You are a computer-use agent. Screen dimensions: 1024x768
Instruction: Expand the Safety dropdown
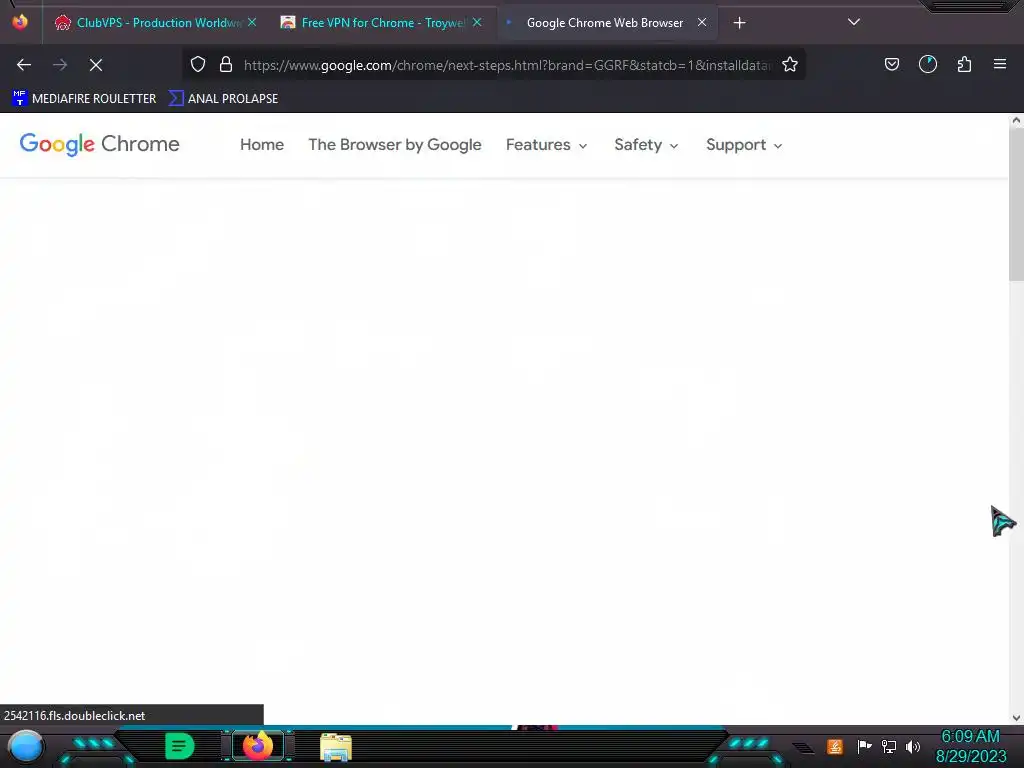click(647, 145)
